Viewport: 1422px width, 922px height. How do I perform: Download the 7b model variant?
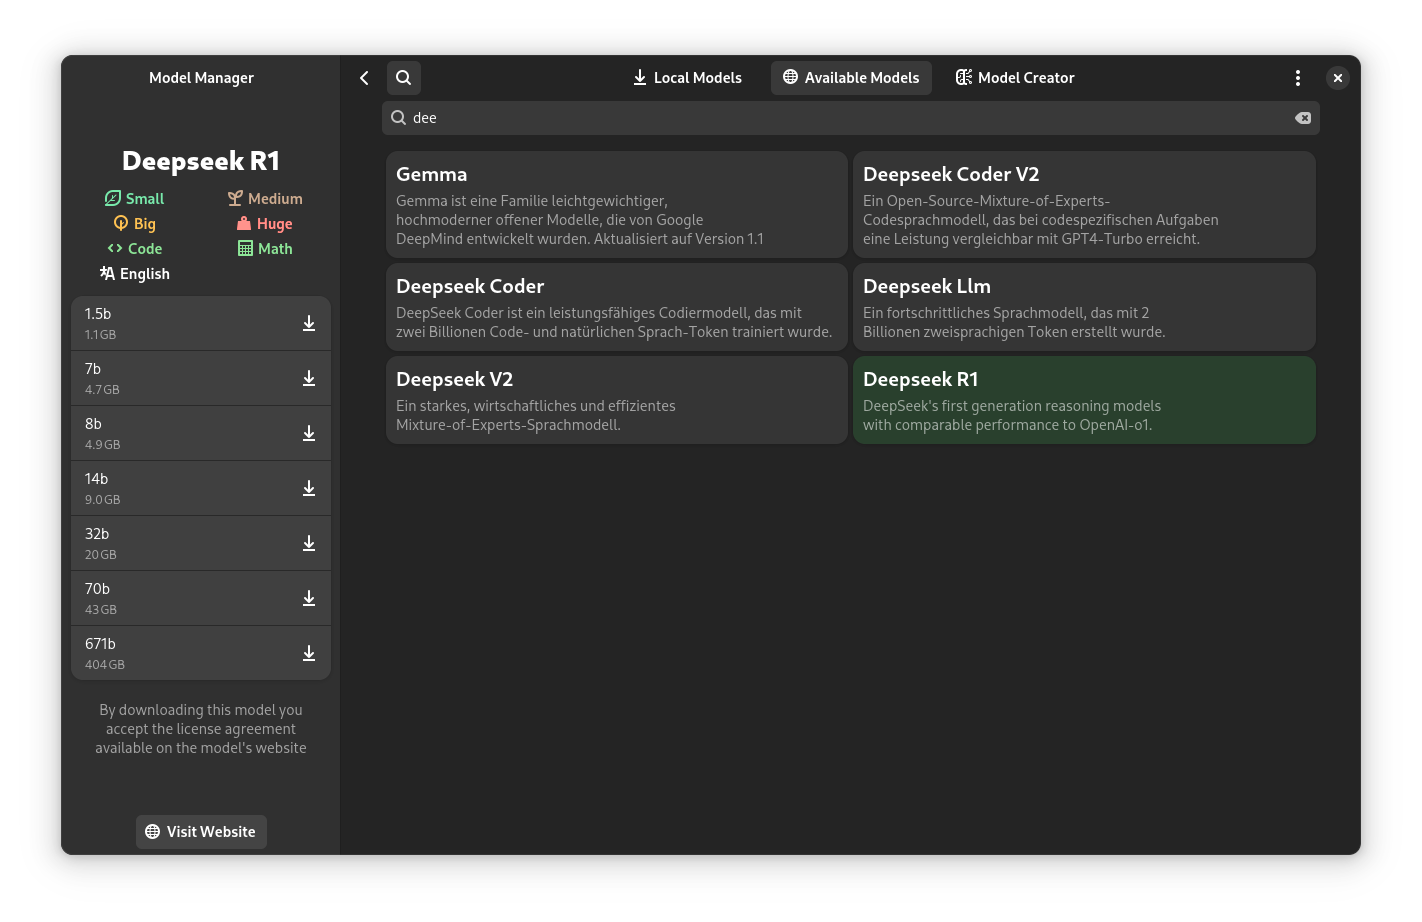coord(309,378)
